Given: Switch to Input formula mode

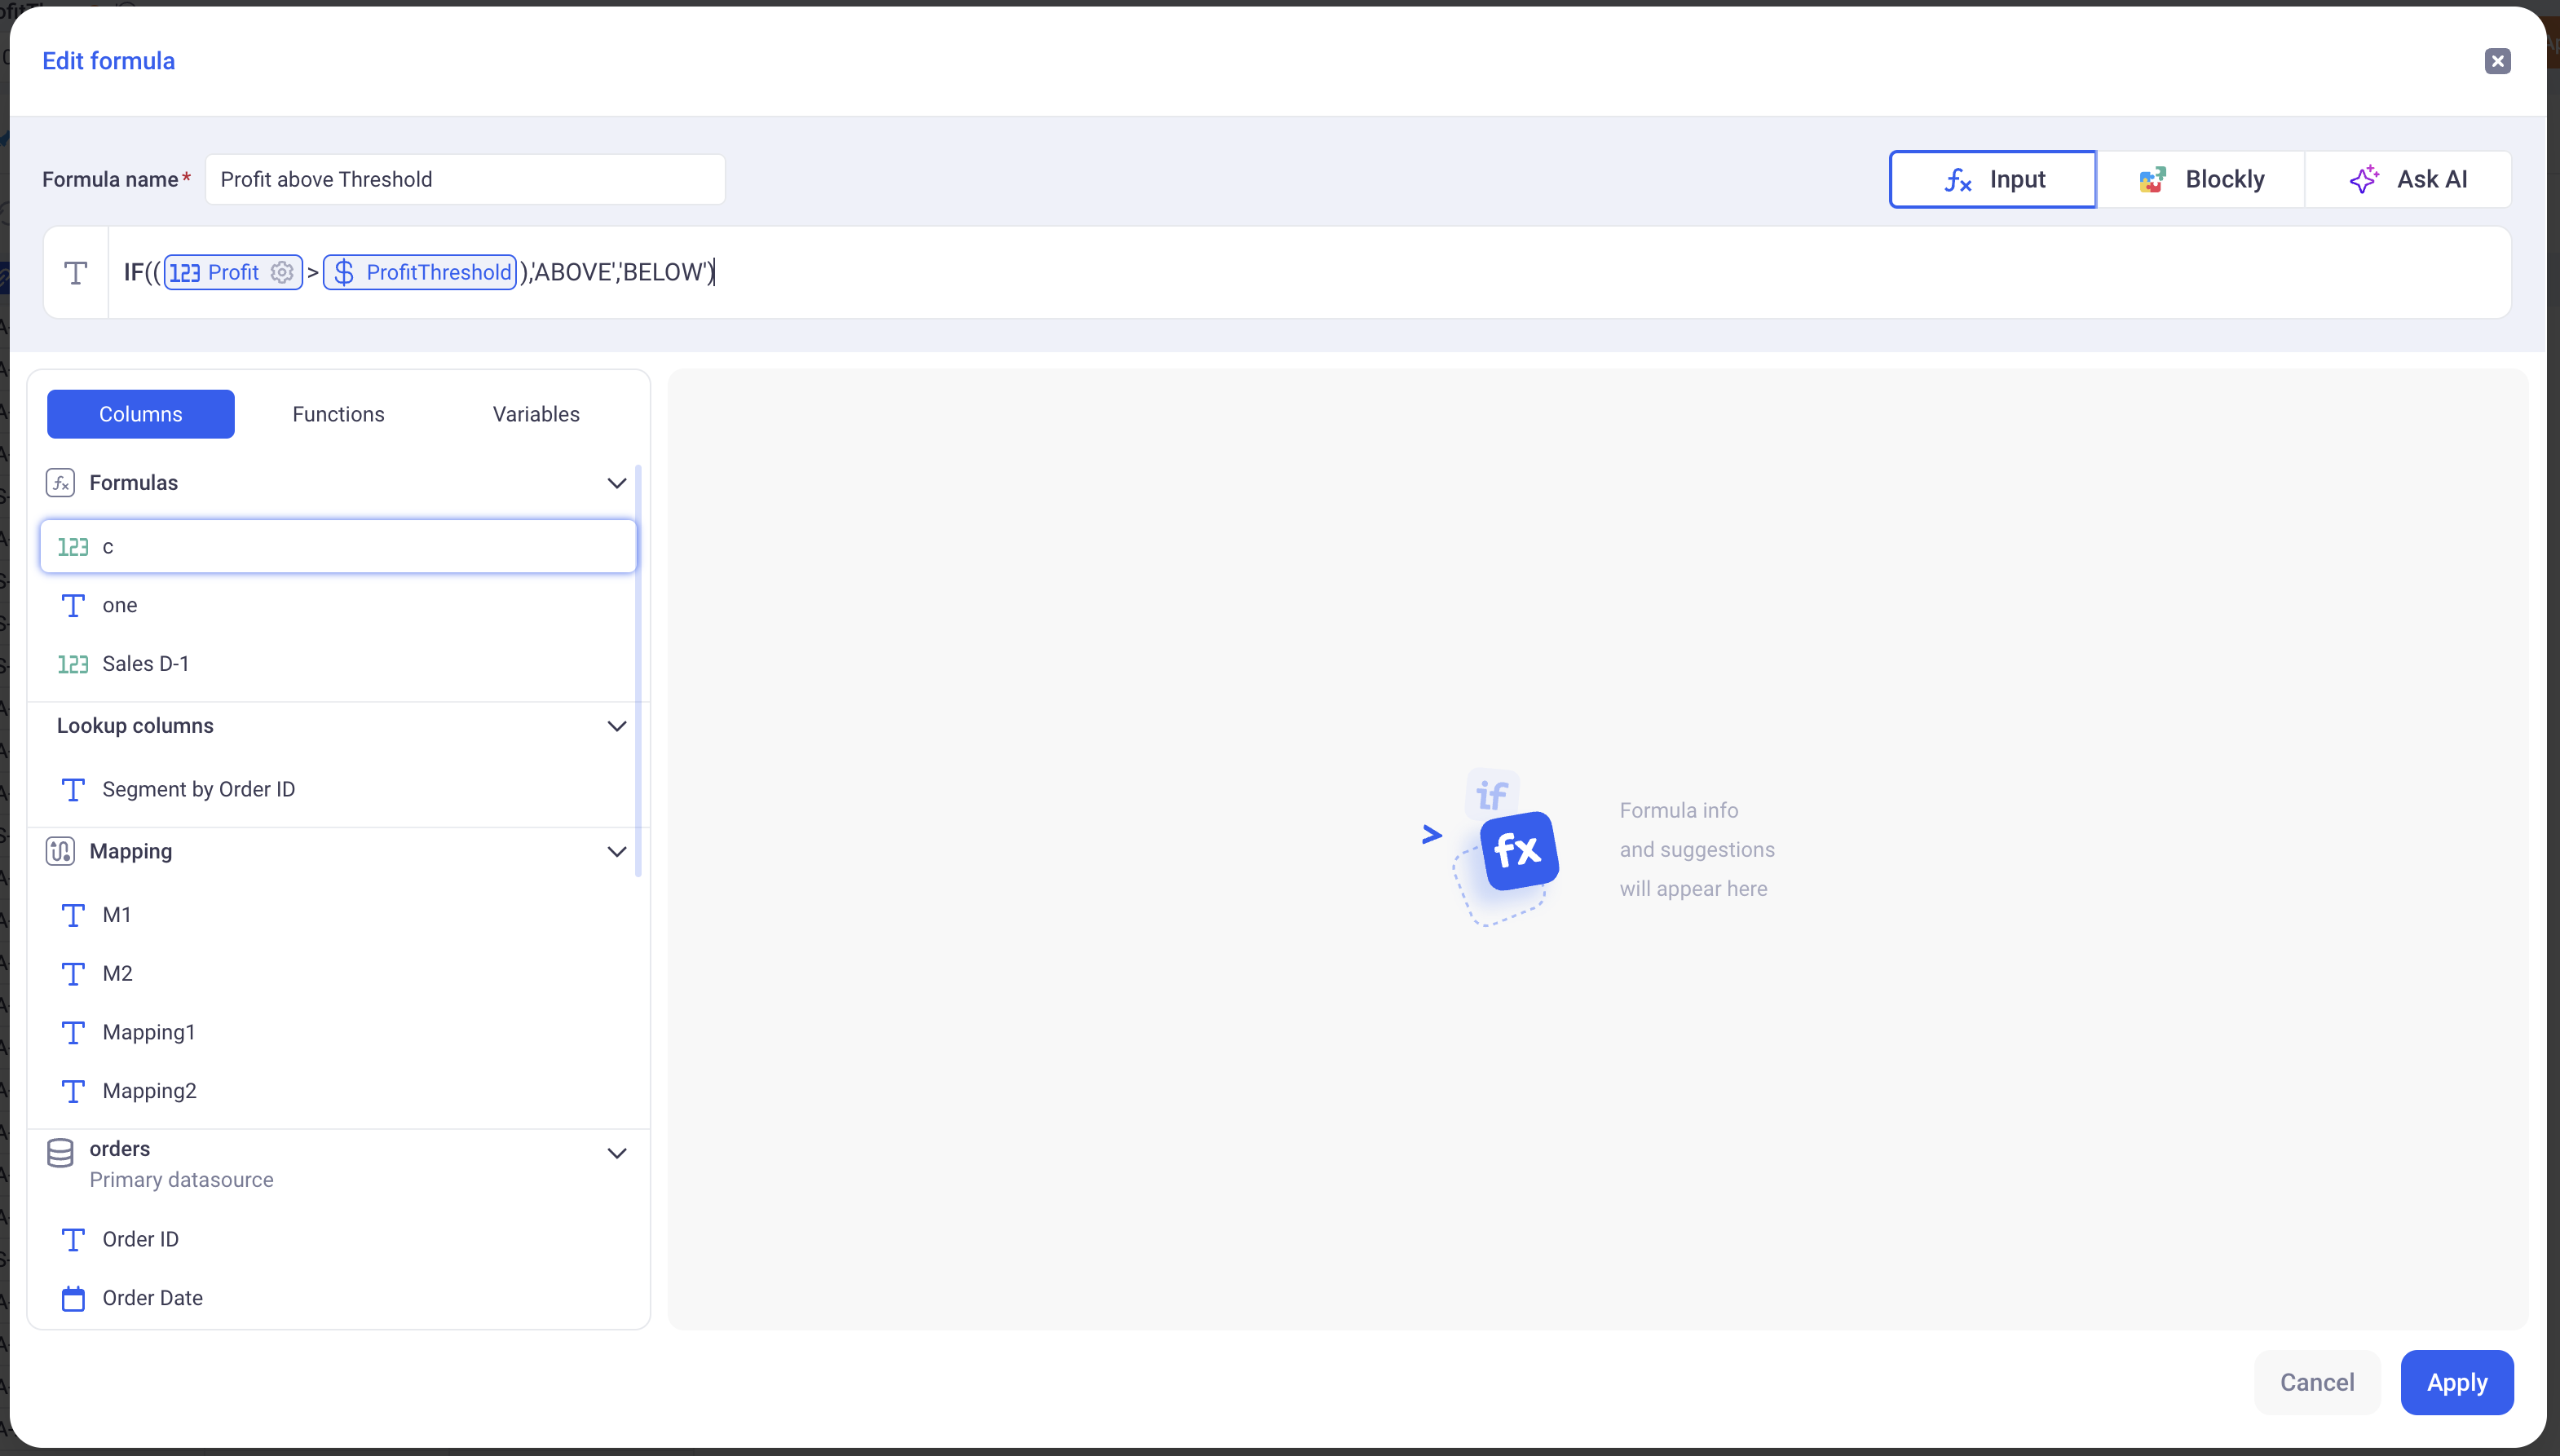Looking at the screenshot, I should coord(1992,179).
